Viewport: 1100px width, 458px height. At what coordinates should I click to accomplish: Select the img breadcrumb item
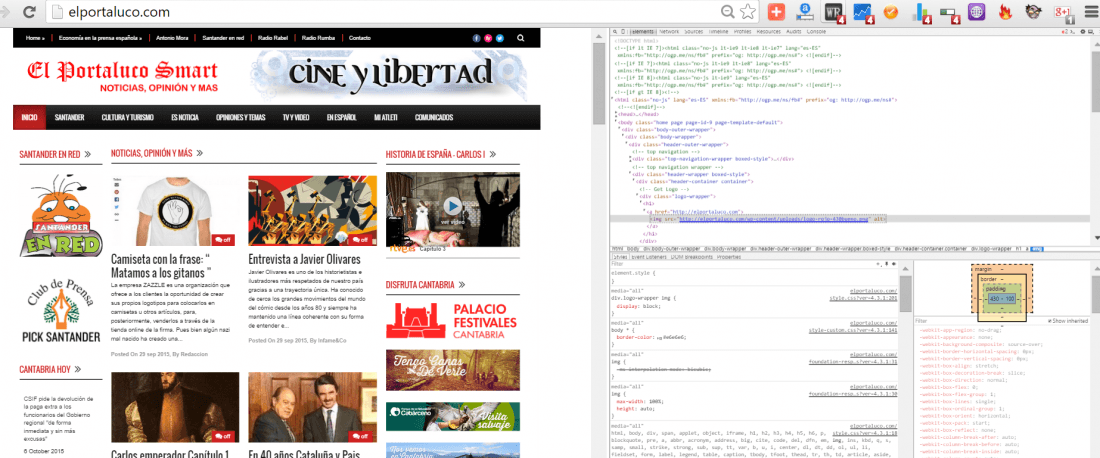(1038, 248)
